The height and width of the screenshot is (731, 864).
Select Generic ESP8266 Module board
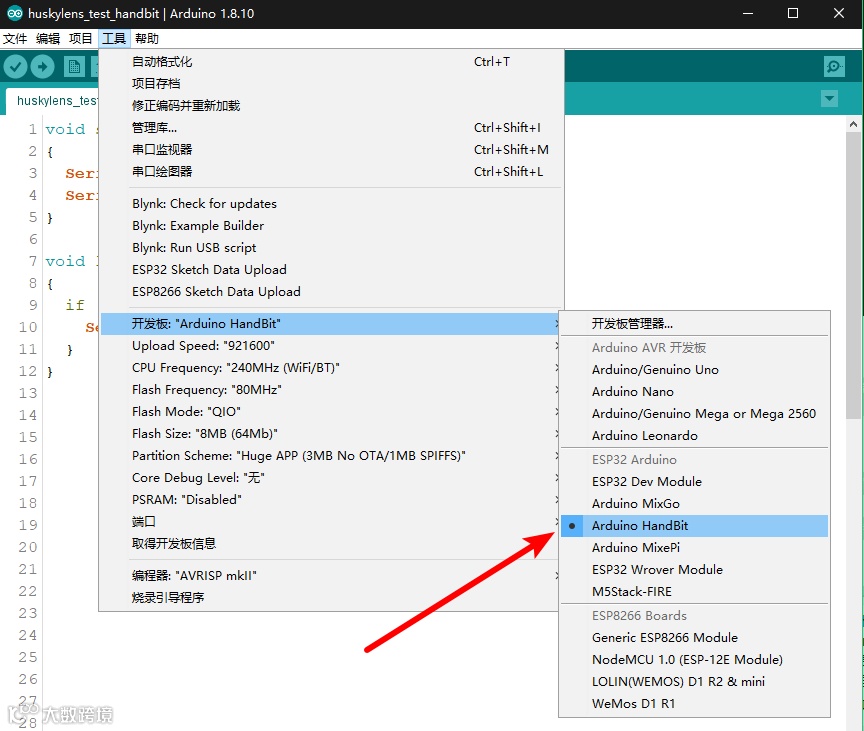[694, 638]
